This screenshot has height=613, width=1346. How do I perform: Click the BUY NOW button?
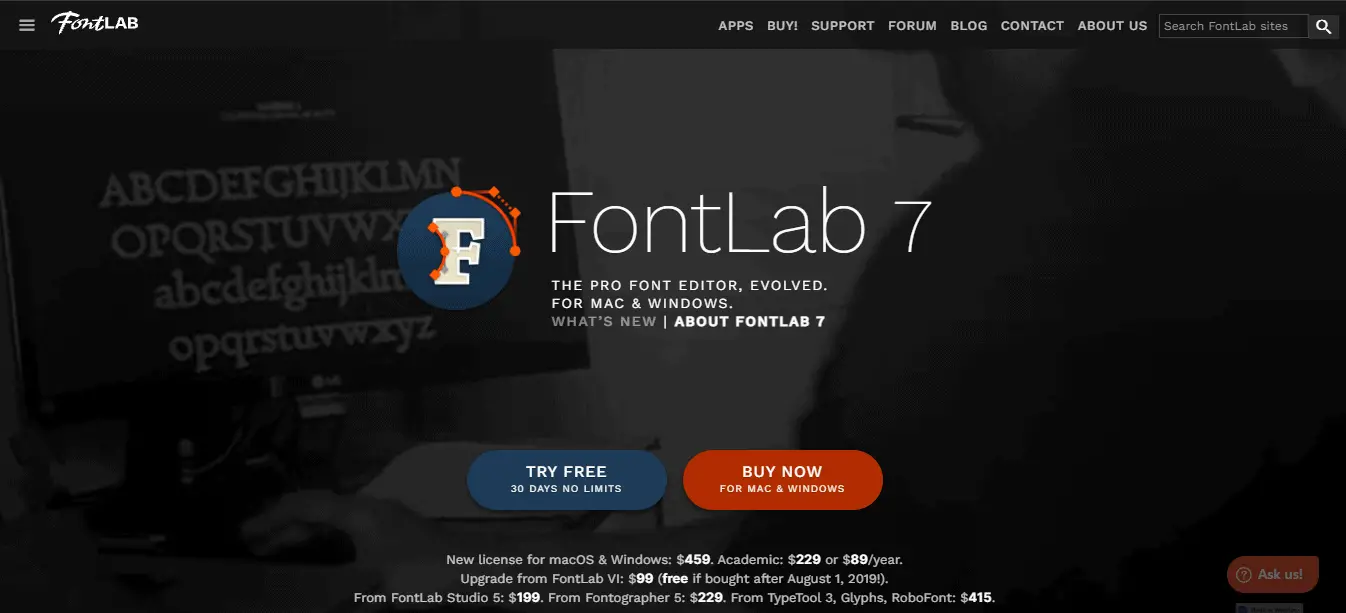point(782,480)
